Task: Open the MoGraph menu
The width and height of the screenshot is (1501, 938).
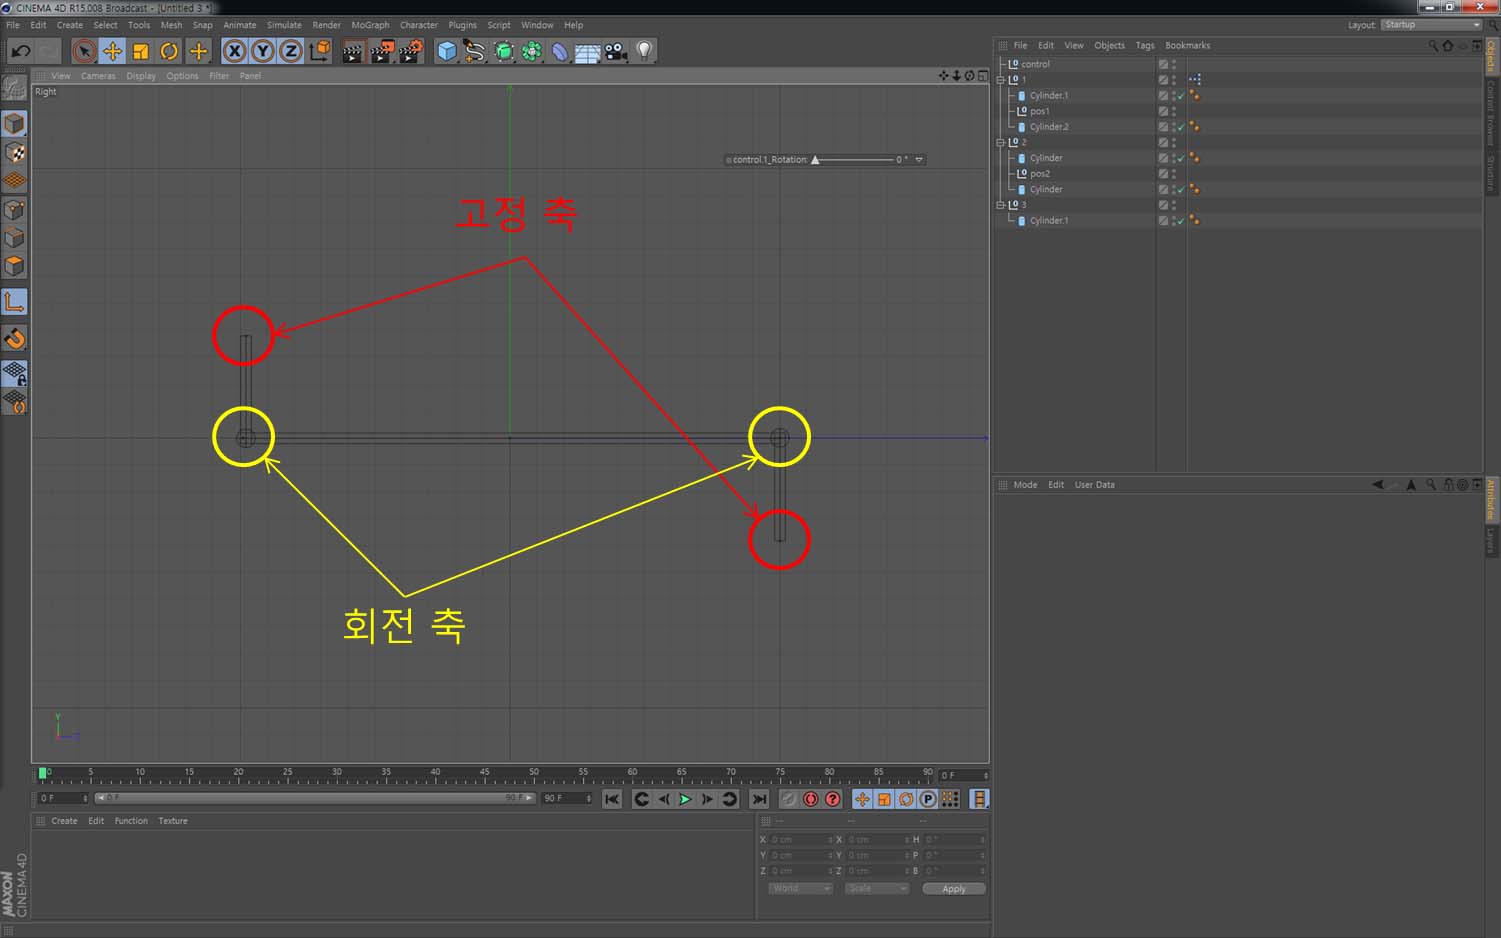Action: 370,25
